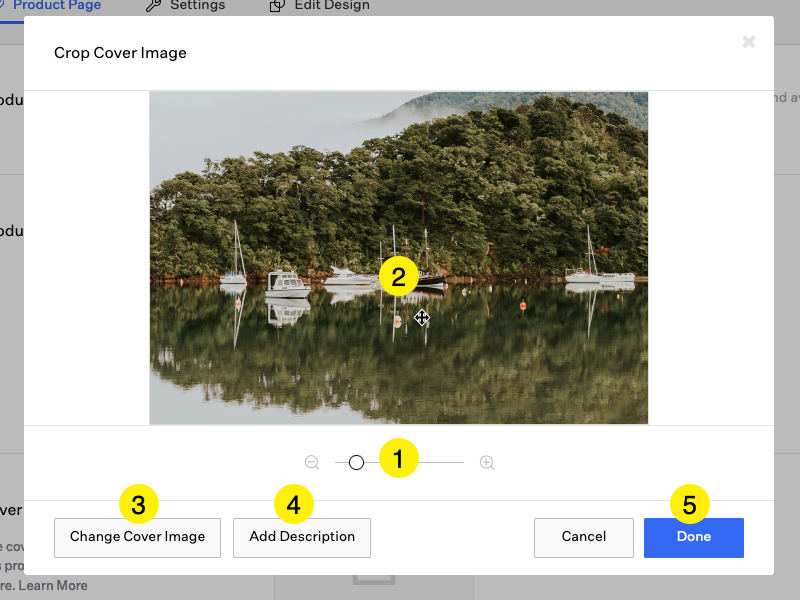Click the wrench icon beside Settings
The height and width of the screenshot is (600, 800).
point(153,6)
